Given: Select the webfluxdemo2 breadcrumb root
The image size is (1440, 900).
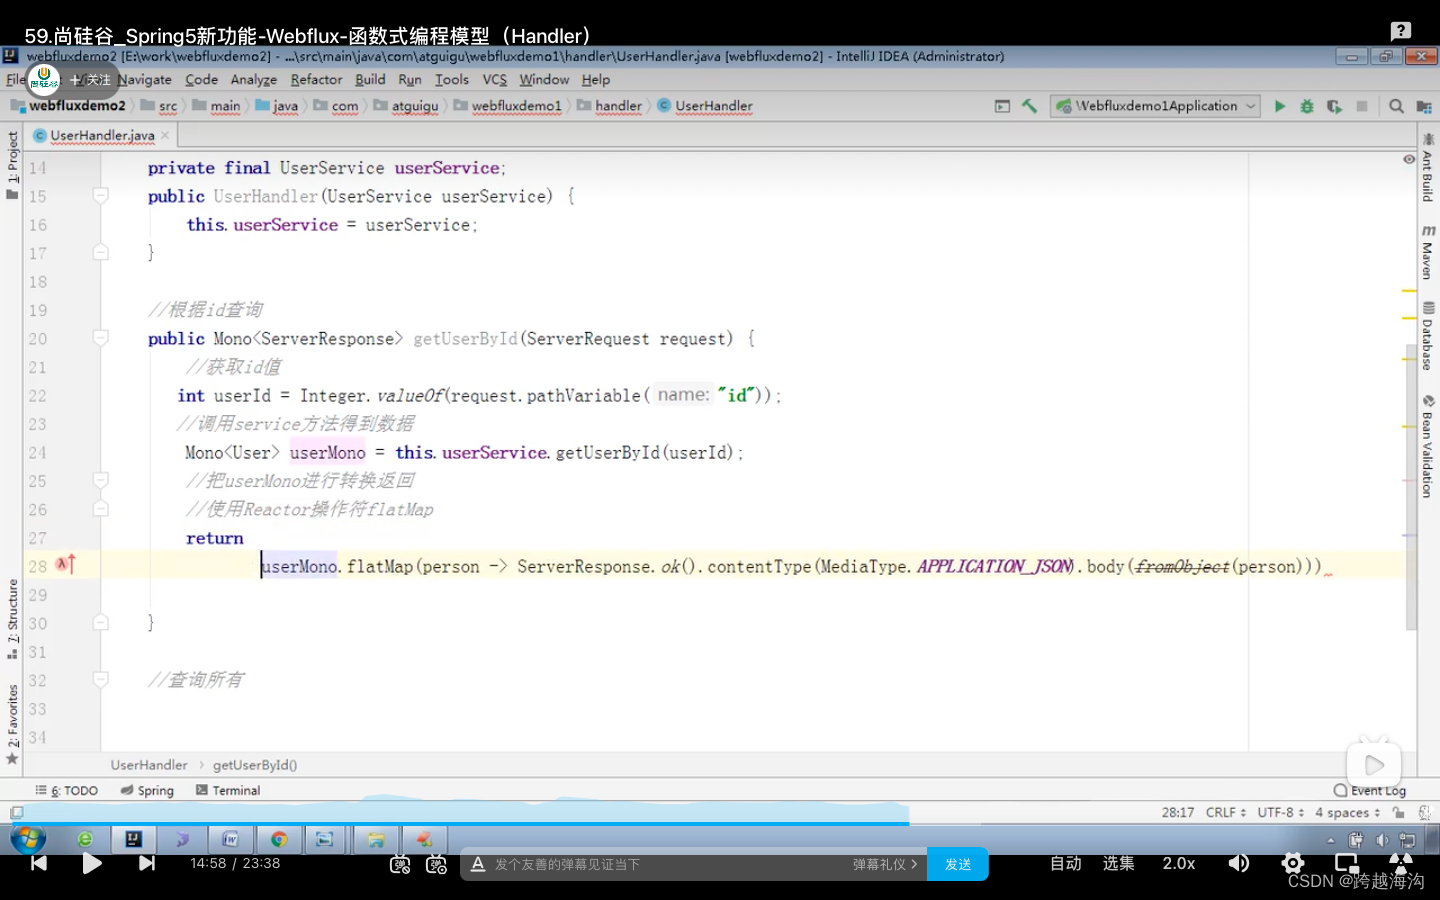Looking at the screenshot, I should (68, 106).
